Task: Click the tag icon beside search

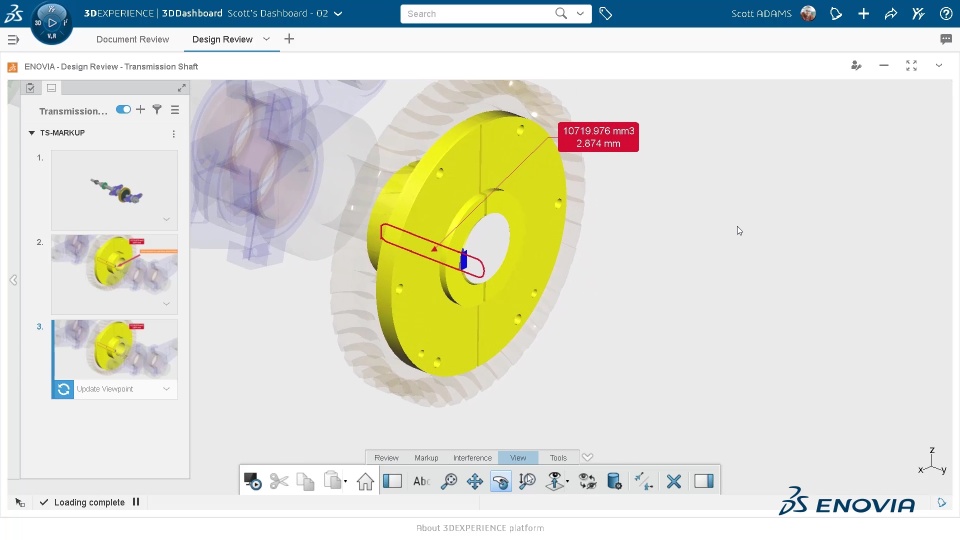Action: [x=606, y=13]
